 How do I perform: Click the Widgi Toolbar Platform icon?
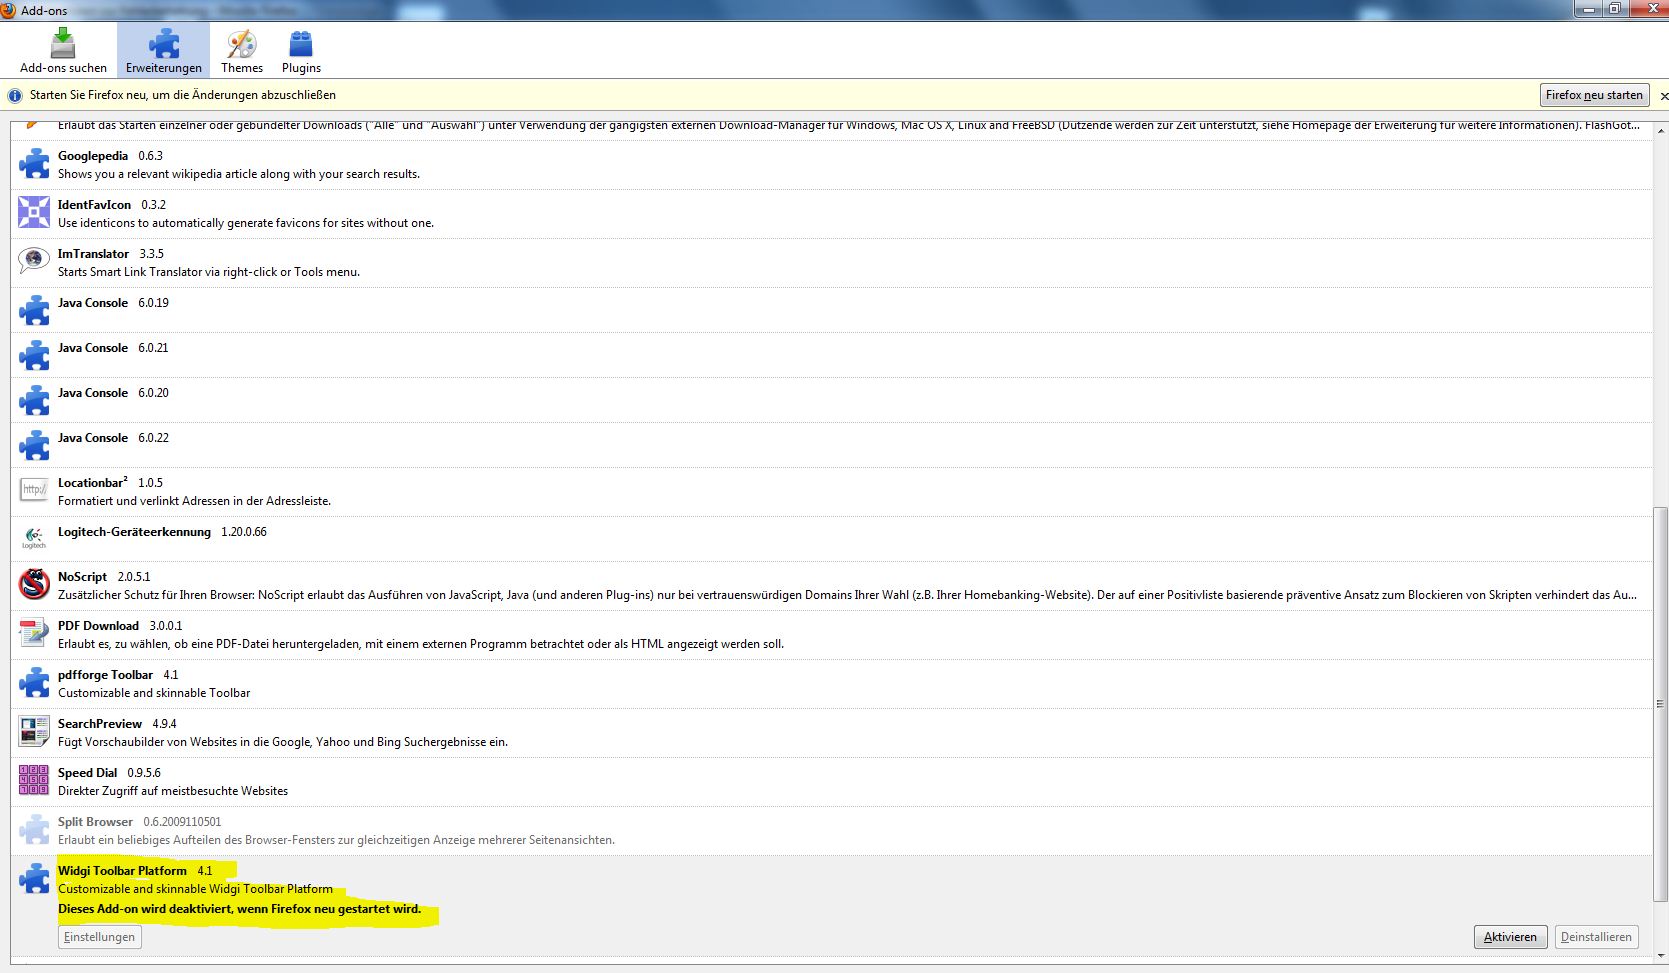(x=34, y=878)
